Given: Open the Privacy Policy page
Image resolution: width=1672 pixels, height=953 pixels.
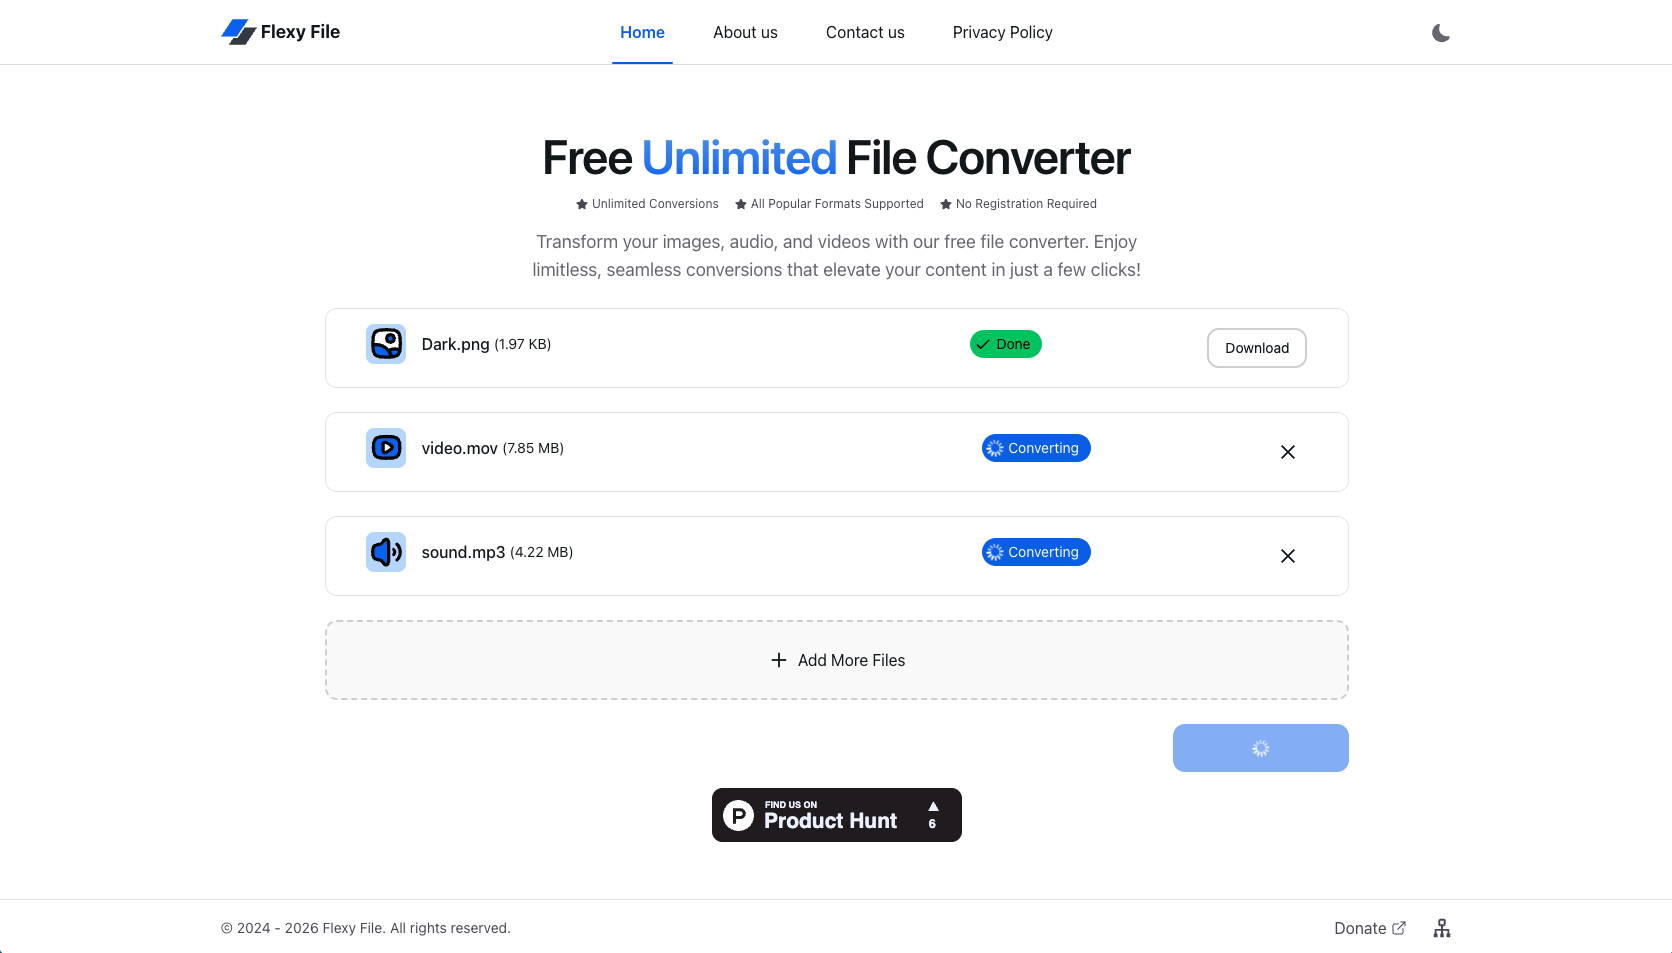Looking at the screenshot, I should pos(1002,32).
